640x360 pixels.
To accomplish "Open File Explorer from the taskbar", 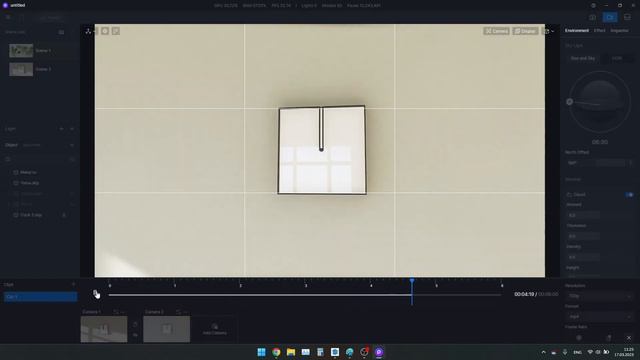I will pos(291,352).
